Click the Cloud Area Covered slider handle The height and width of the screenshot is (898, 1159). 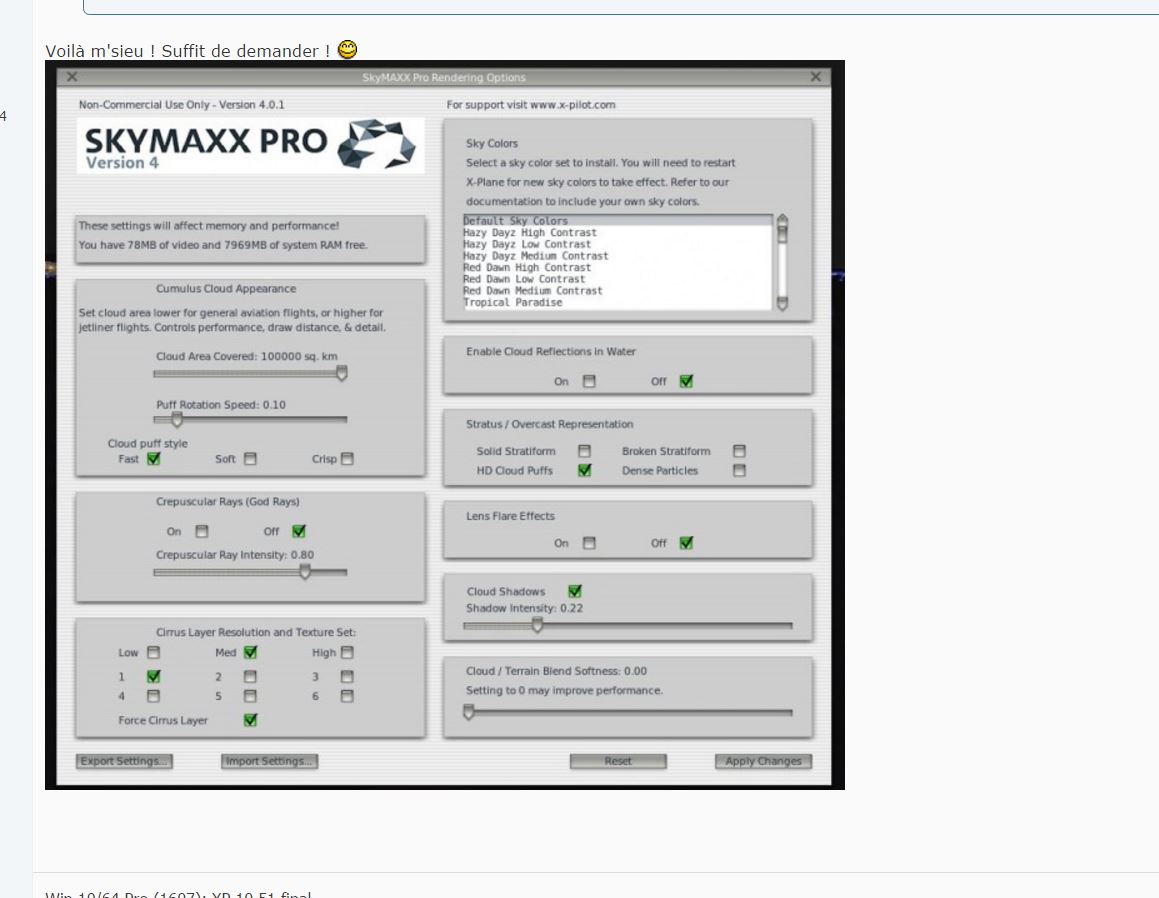(341, 373)
